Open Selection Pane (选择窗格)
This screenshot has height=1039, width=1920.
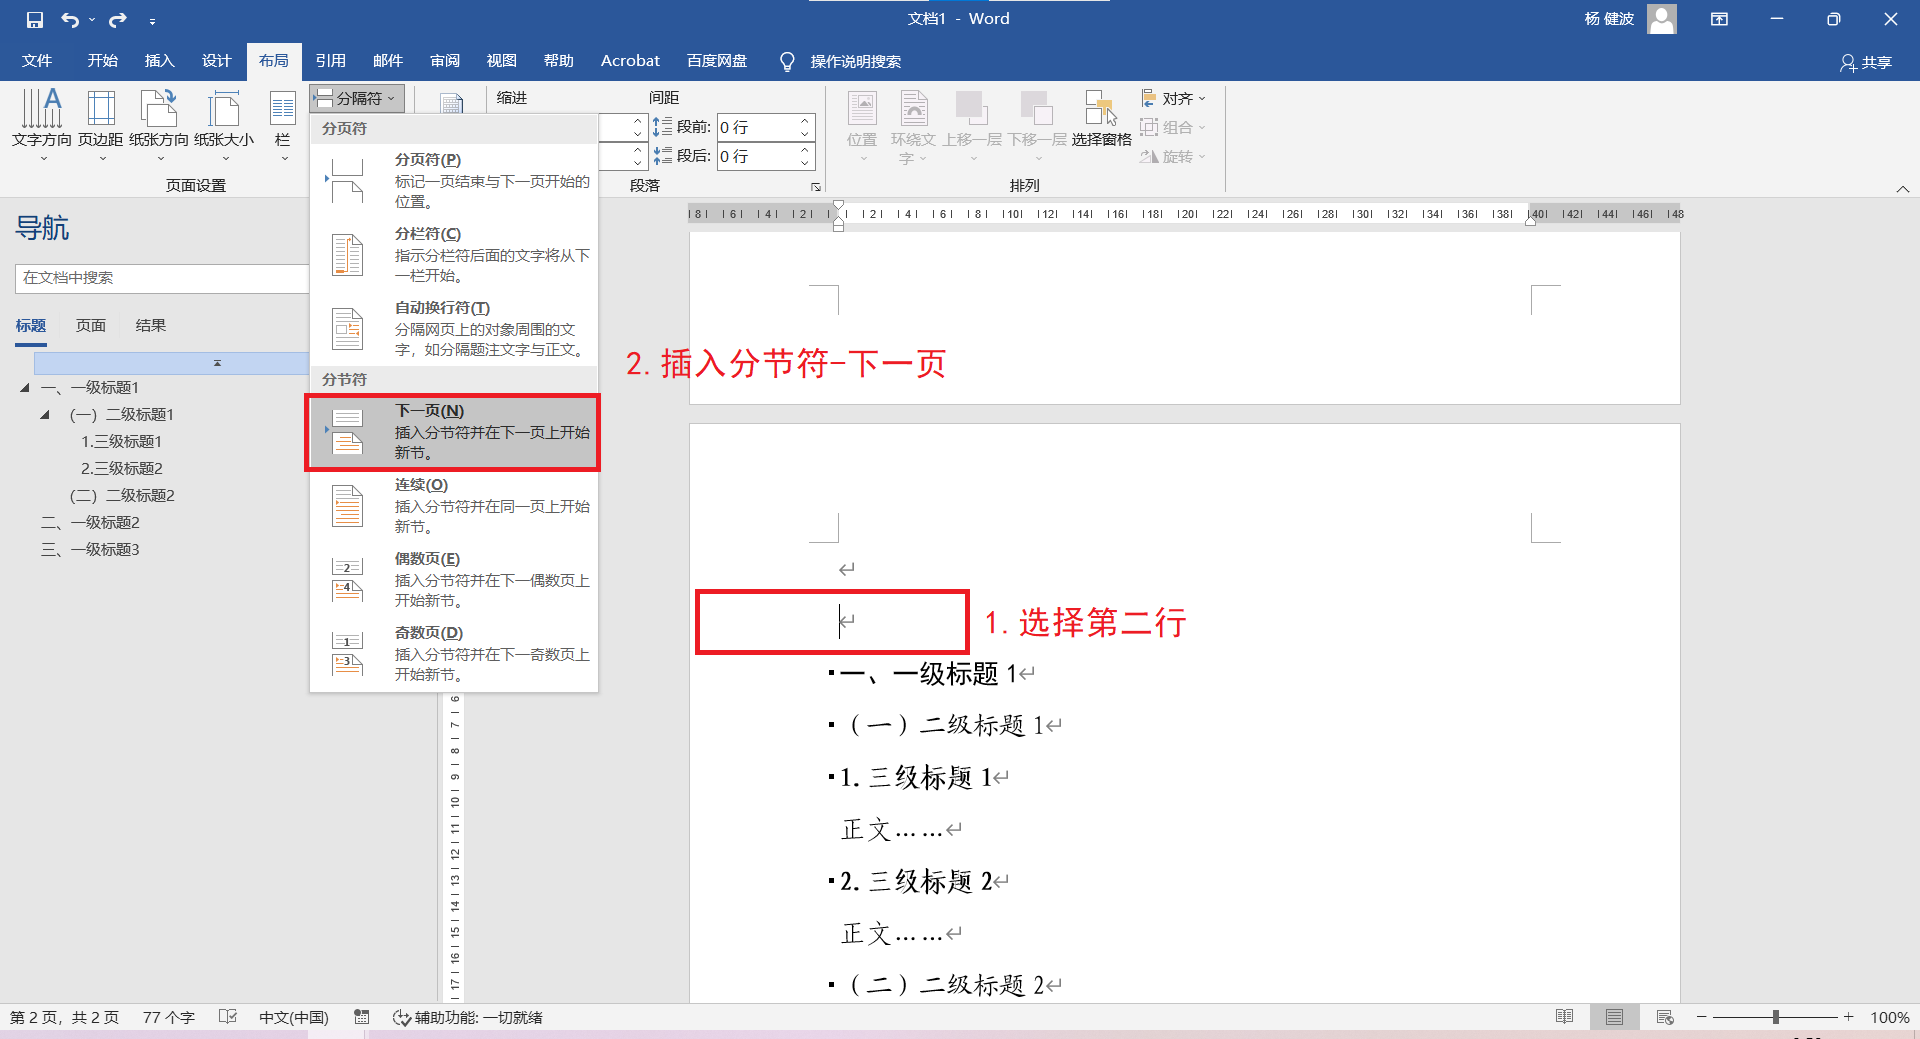[1101, 120]
